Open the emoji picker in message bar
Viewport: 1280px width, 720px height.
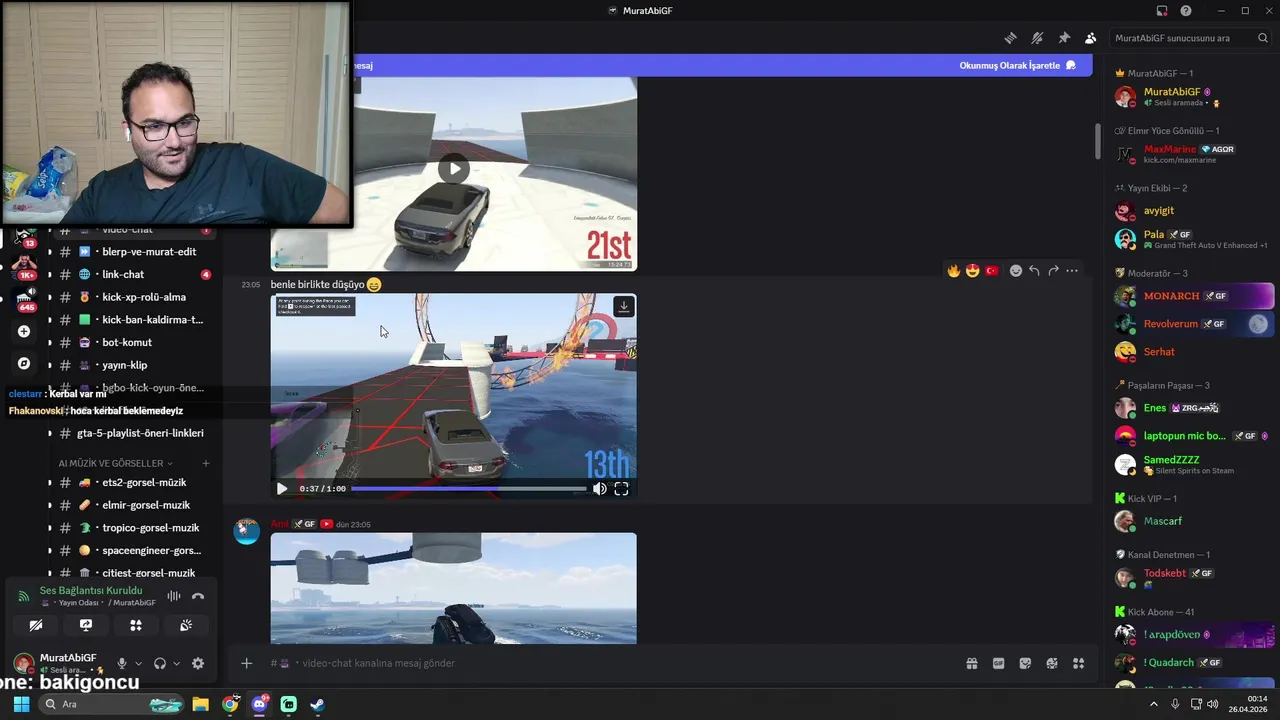[1052, 663]
